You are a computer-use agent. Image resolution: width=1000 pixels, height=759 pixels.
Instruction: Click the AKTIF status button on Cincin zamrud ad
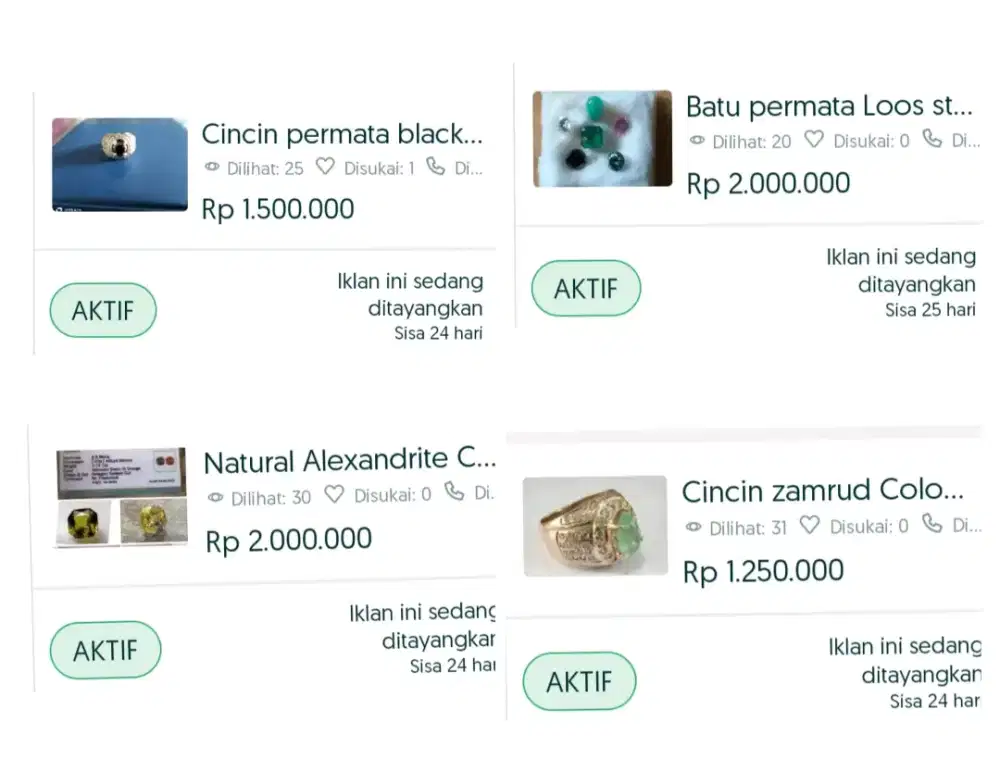pyautogui.click(x=578, y=682)
